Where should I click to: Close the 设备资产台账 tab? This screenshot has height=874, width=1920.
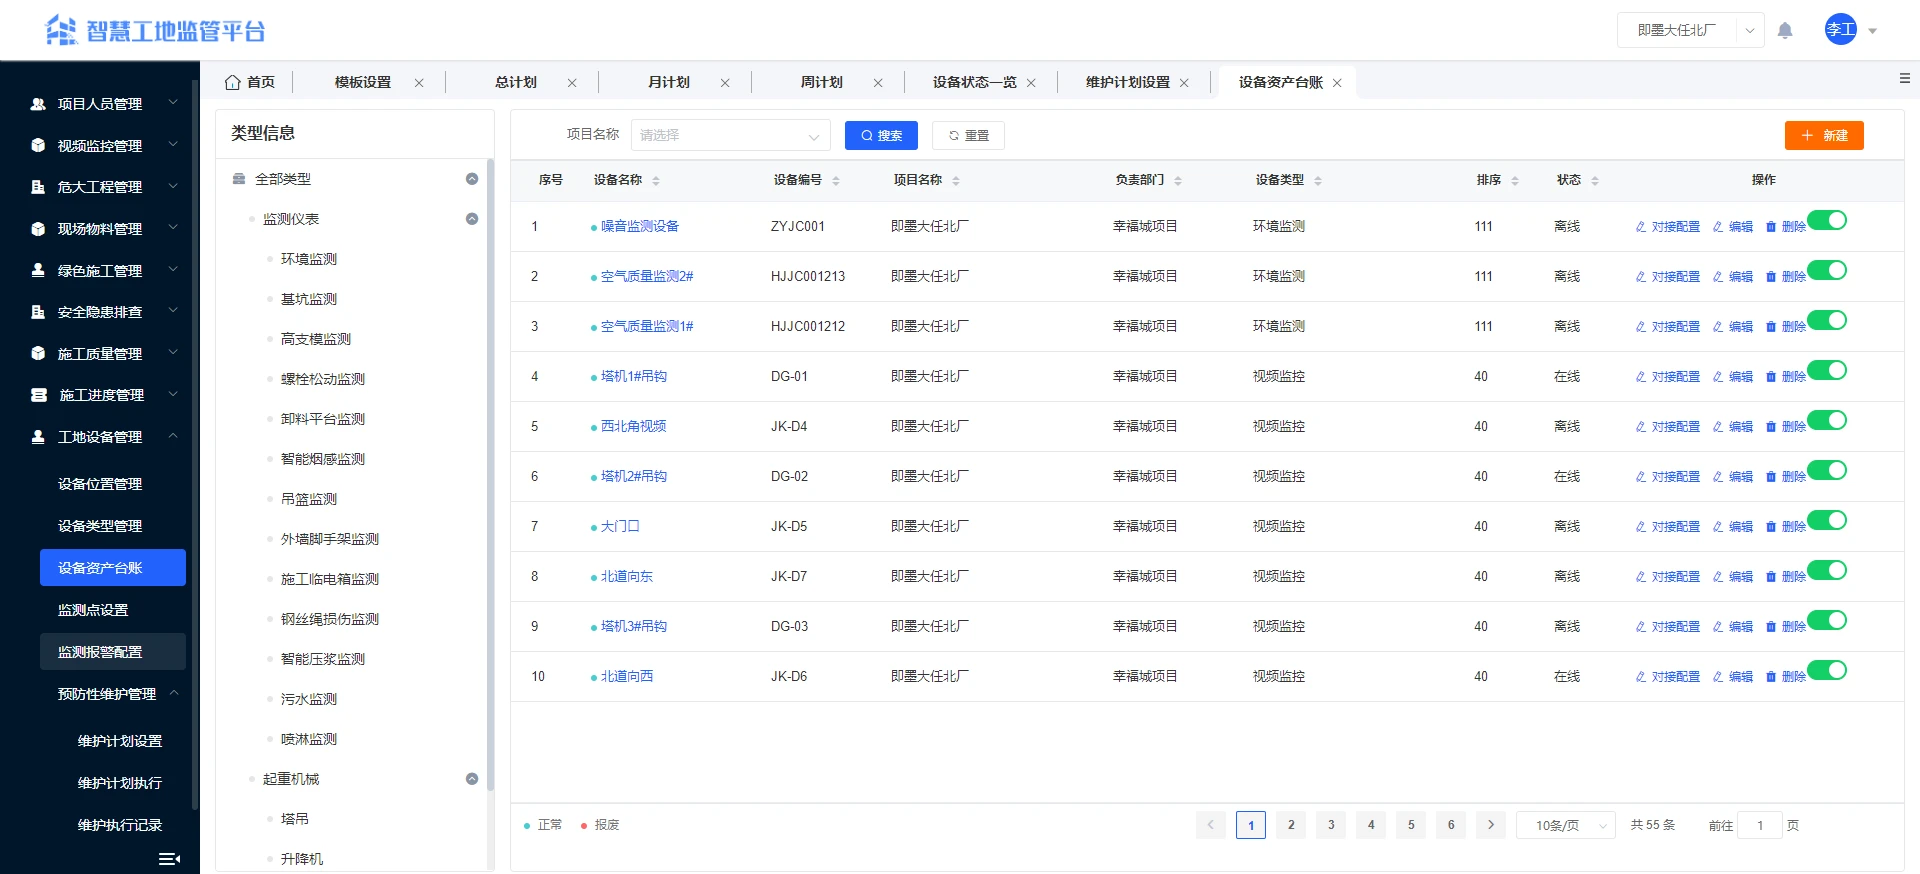[1337, 83]
